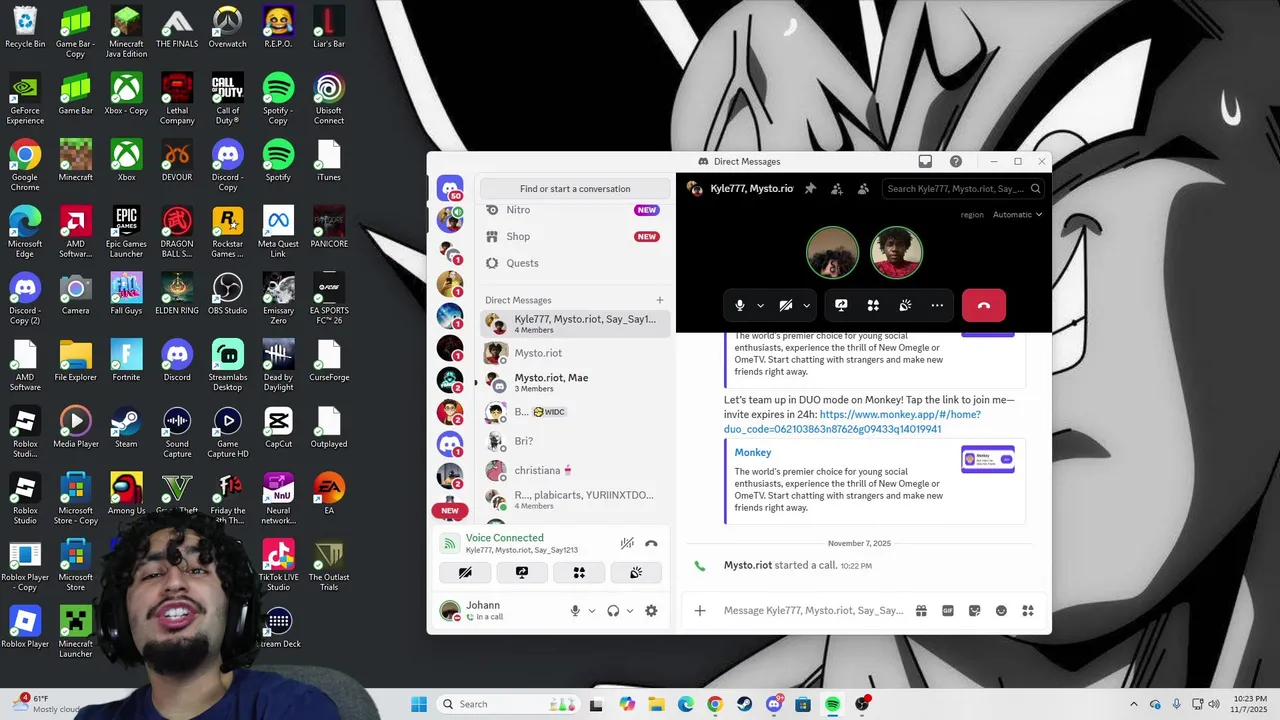The image size is (1280, 720).
Task: Open Bri? direct message
Action: 575,441
